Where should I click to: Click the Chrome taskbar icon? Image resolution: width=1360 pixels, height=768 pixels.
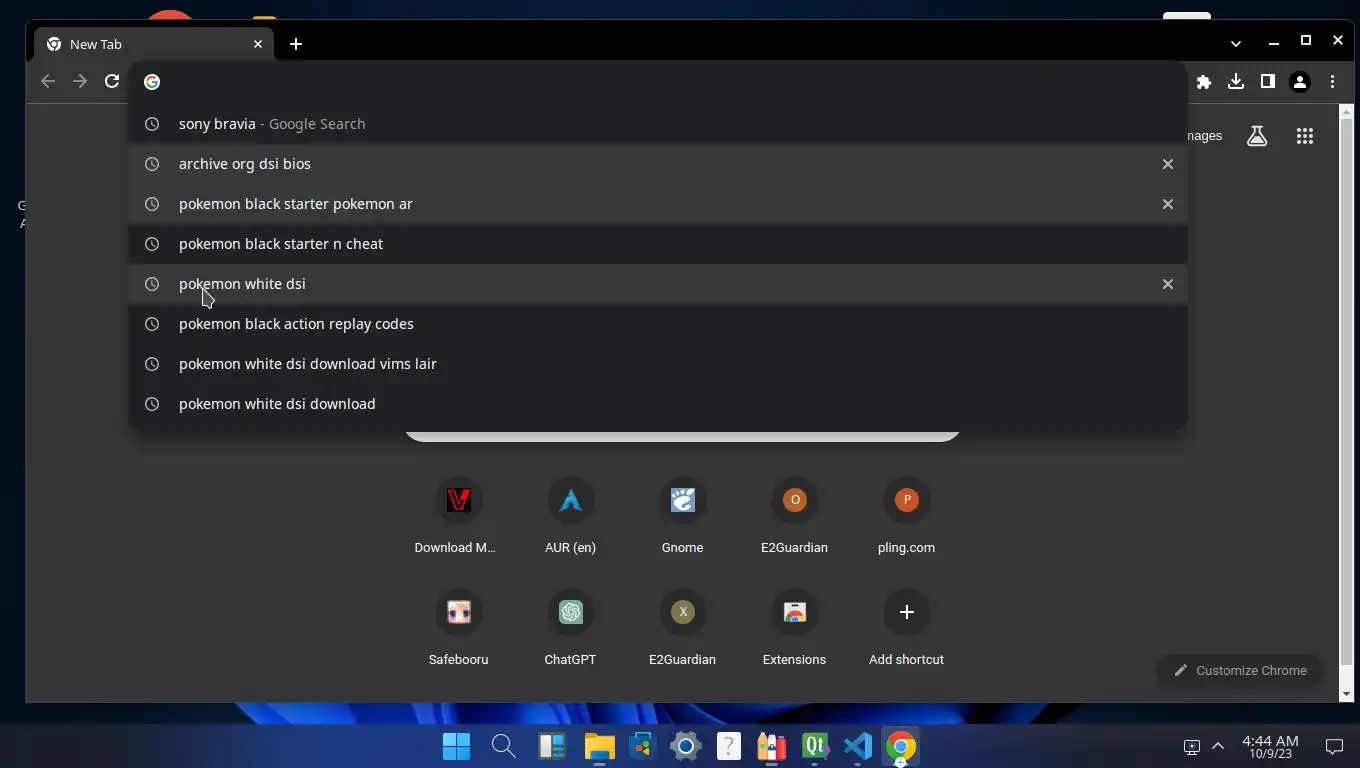900,746
